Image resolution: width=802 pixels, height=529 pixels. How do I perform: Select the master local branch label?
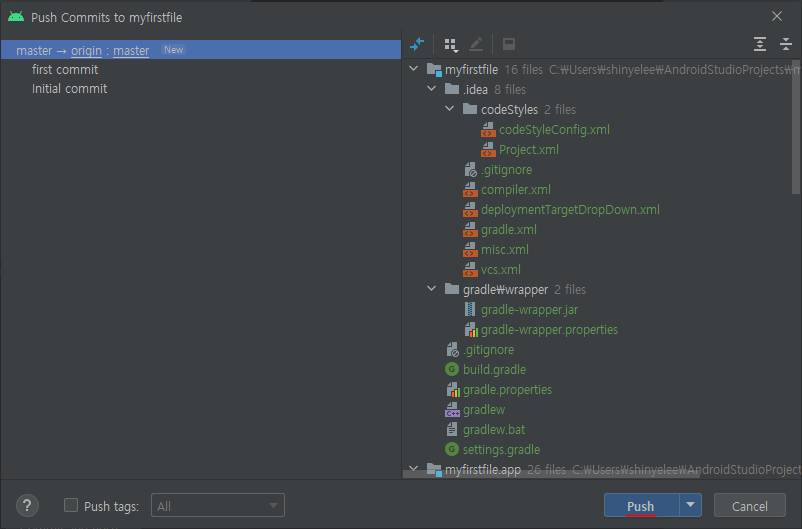click(34, 51)
